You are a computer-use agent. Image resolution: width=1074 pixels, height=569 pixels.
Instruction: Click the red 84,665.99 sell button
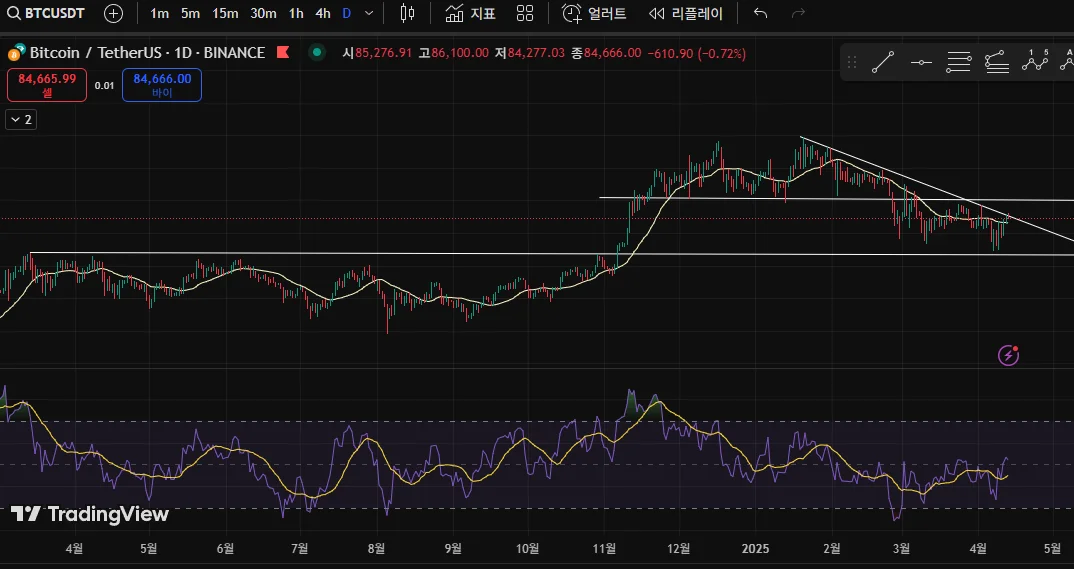(x=47, y=84)
